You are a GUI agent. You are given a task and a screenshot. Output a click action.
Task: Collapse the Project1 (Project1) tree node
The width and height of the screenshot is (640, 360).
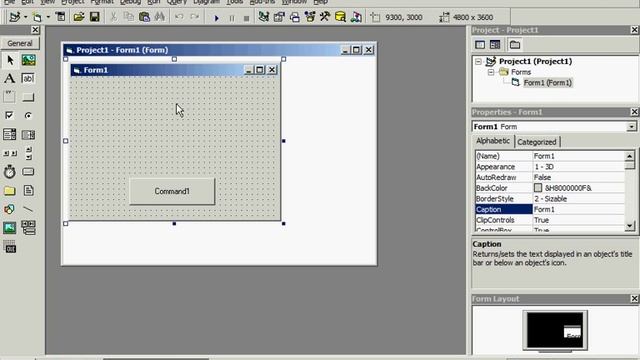click(478, 62)
